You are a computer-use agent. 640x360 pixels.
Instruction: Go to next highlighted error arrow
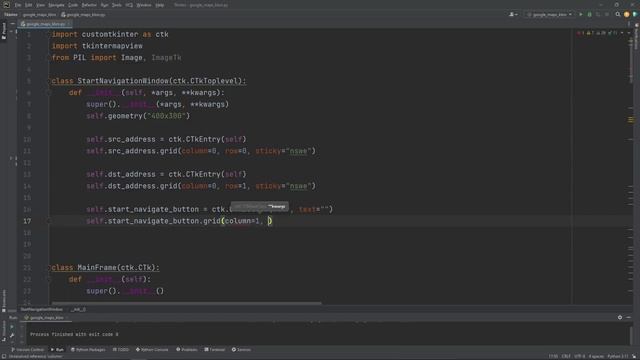pyautogui.click(x=629, y=33)
